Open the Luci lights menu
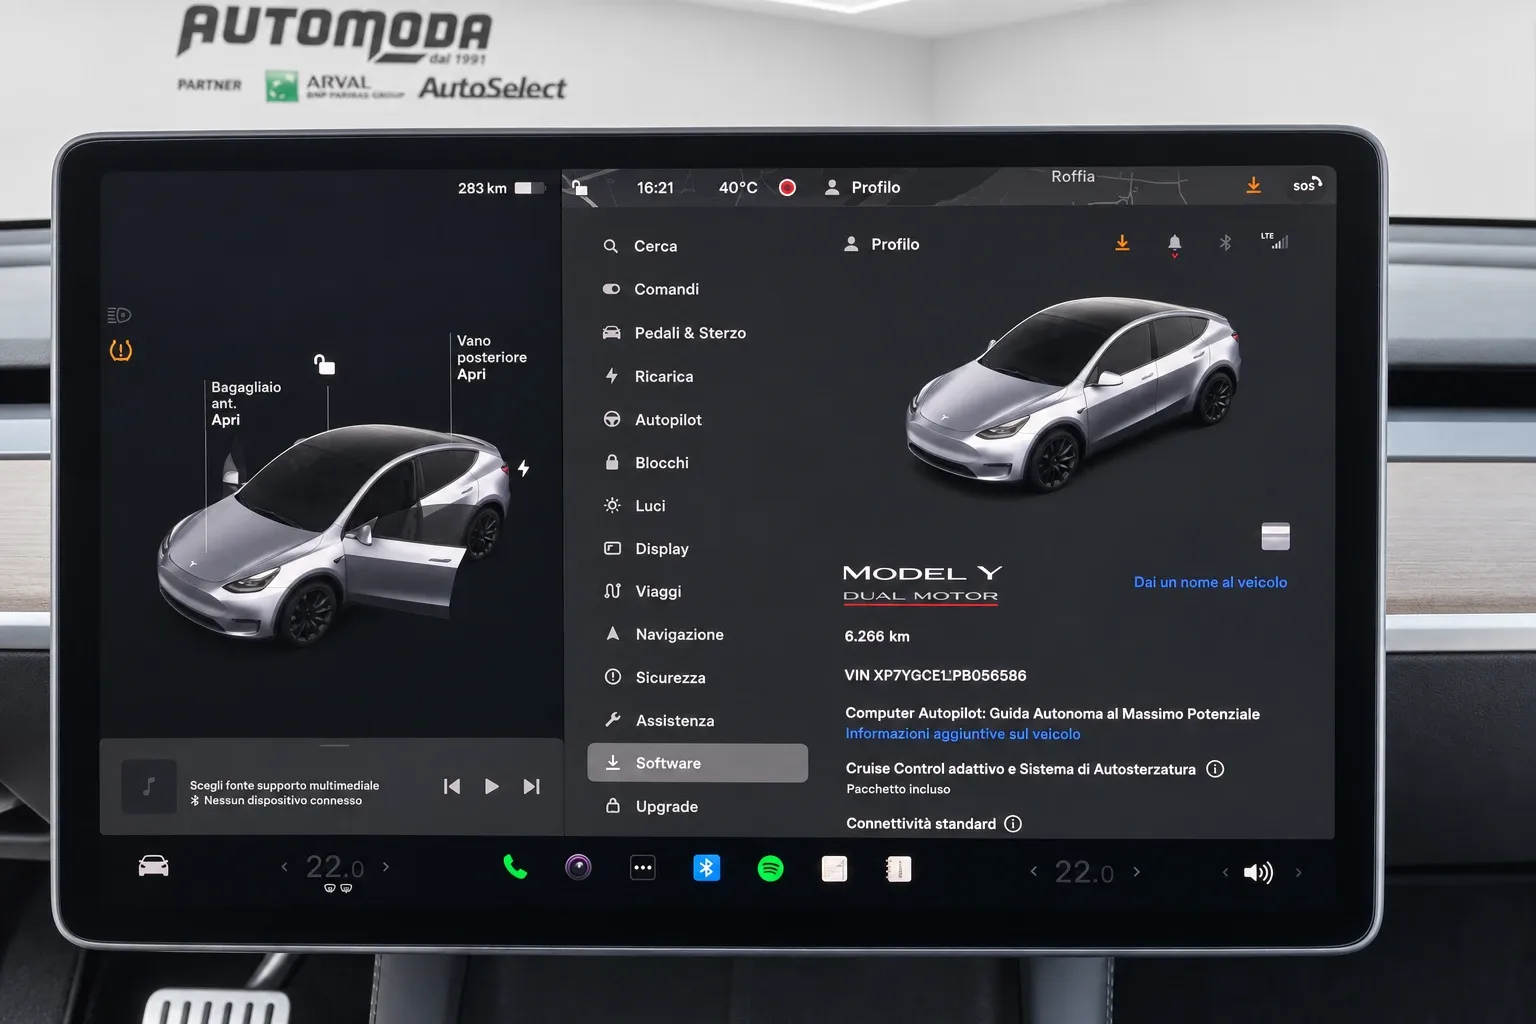Image resolution: width=1536 pixels, height=1024 pixels. (635, 506)
